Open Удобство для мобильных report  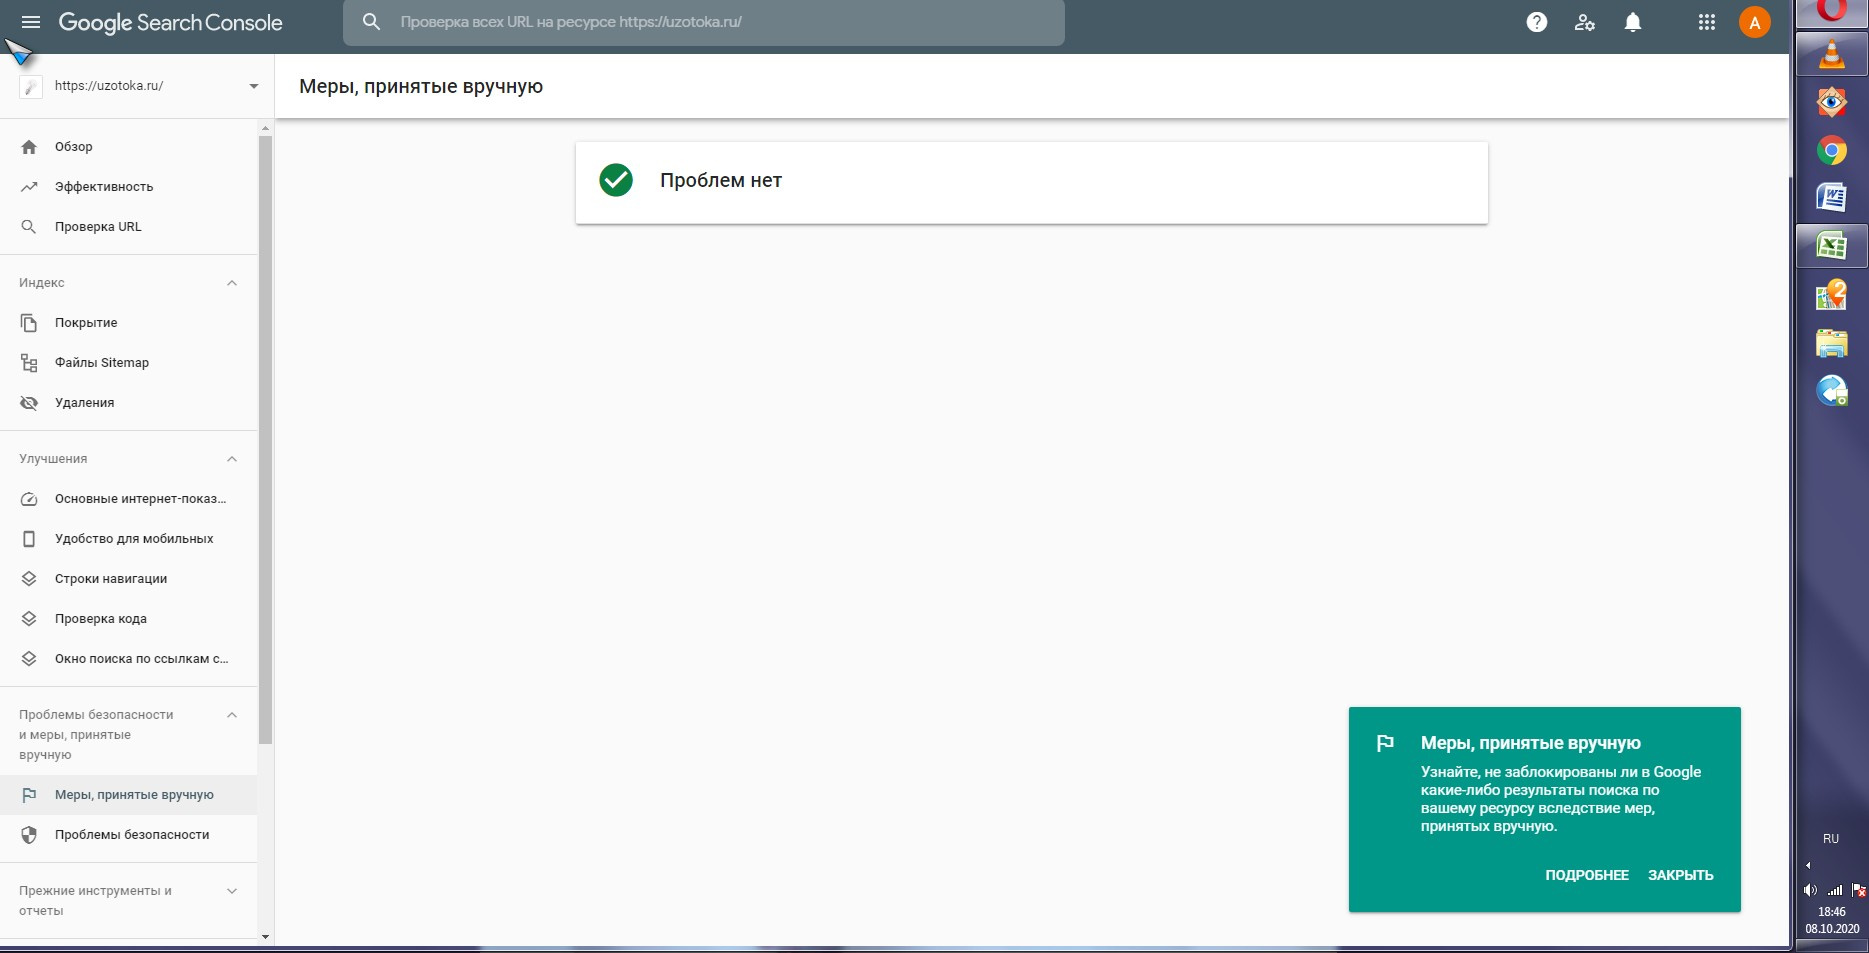128,539
